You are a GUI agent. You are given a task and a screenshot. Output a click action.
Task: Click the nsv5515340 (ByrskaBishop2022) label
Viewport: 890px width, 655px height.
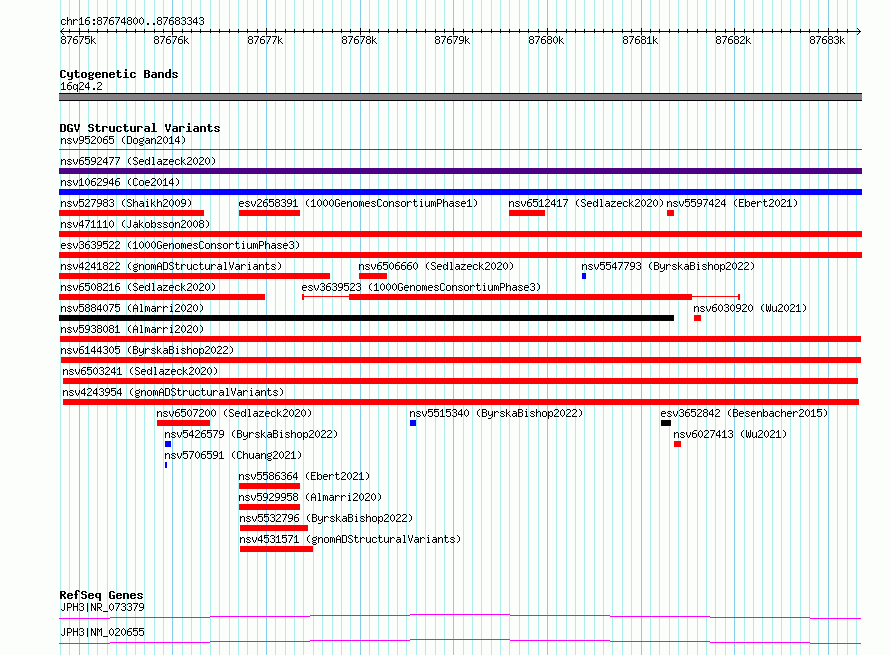tap(496, 413)
